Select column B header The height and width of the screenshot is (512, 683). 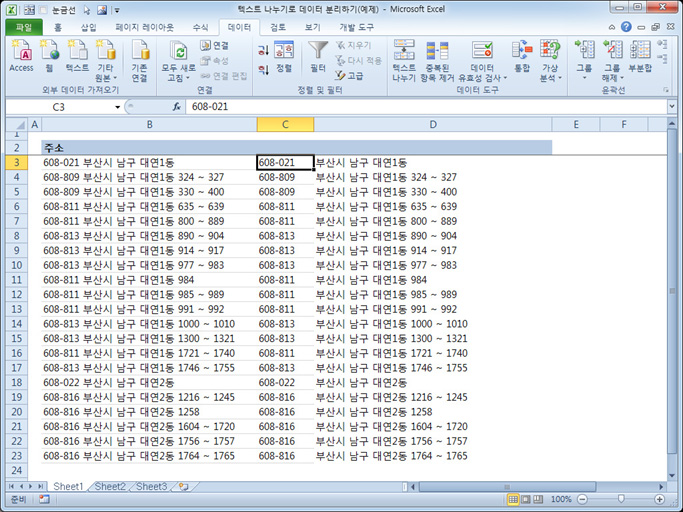149,125
